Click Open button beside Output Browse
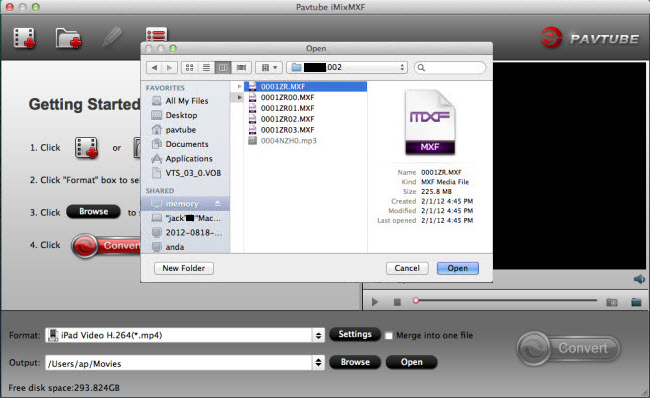 [x=412, y=362]
